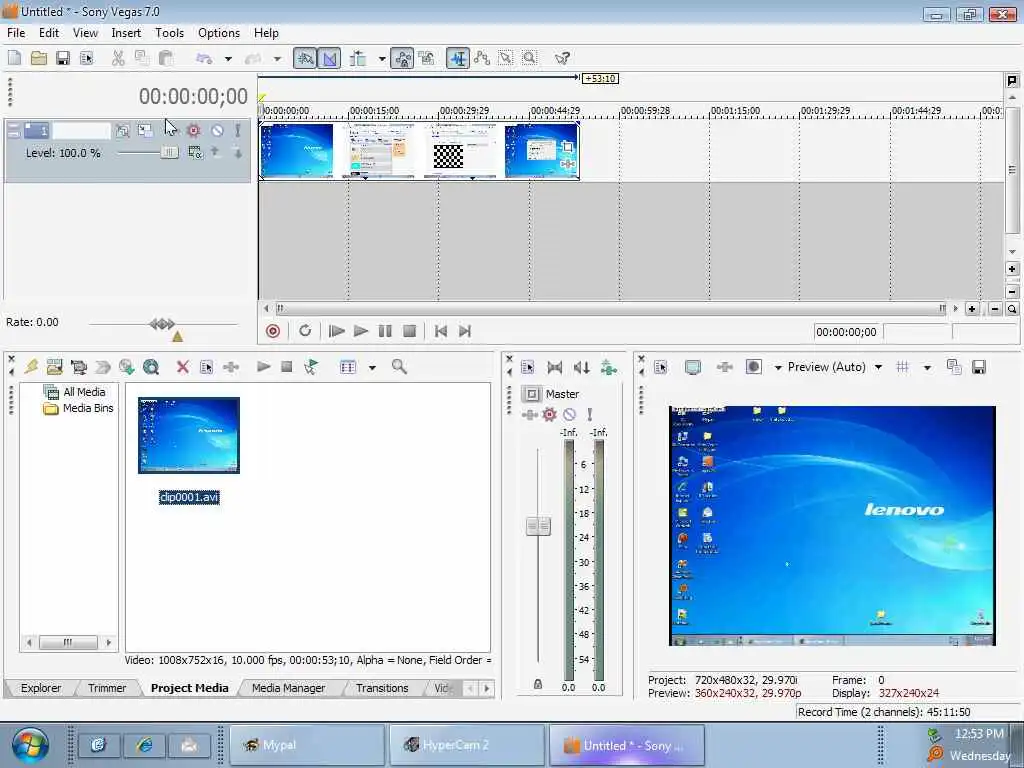This screenshot has width=1024, height=768.
Task: Toggle Loop Playback button
Action: (x=305, y=331)
